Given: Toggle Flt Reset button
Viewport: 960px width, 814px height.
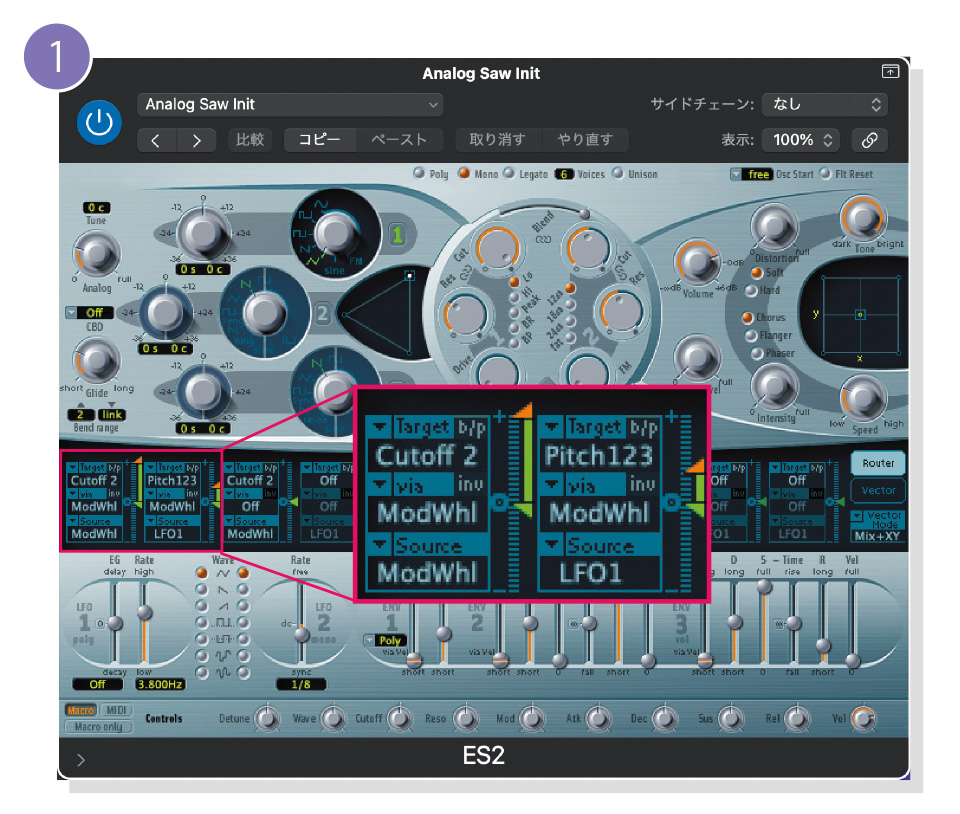Looking at the screenshot, I should tap(825, 174).
